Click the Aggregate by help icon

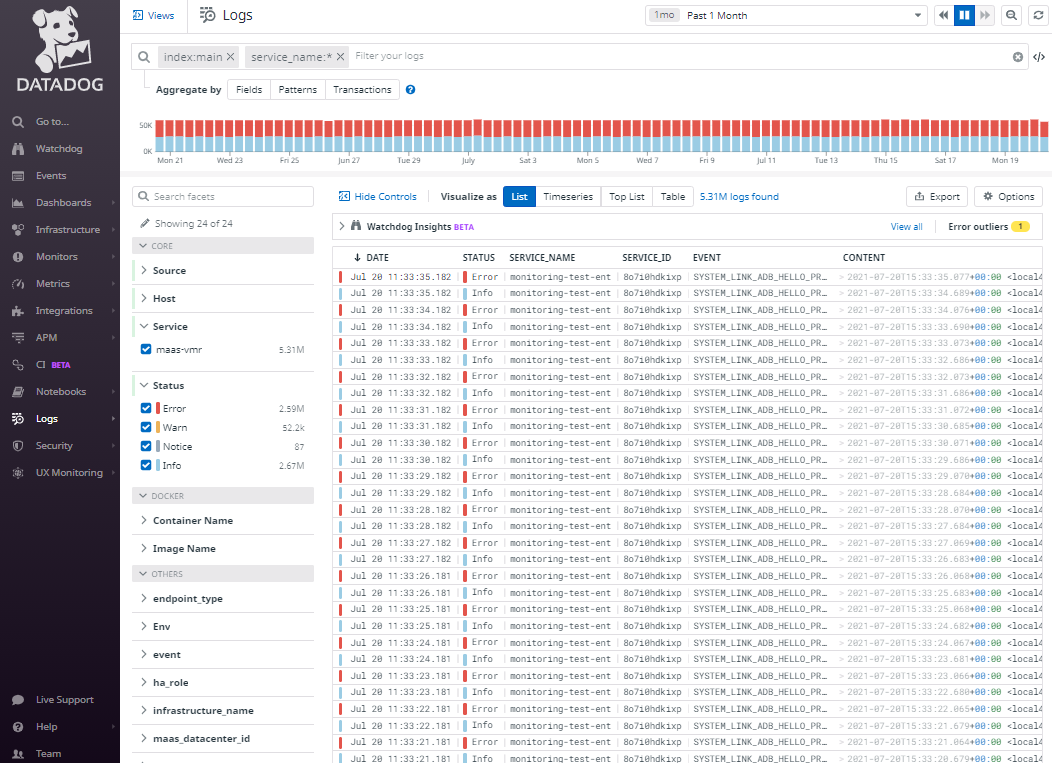pos(410,90)
